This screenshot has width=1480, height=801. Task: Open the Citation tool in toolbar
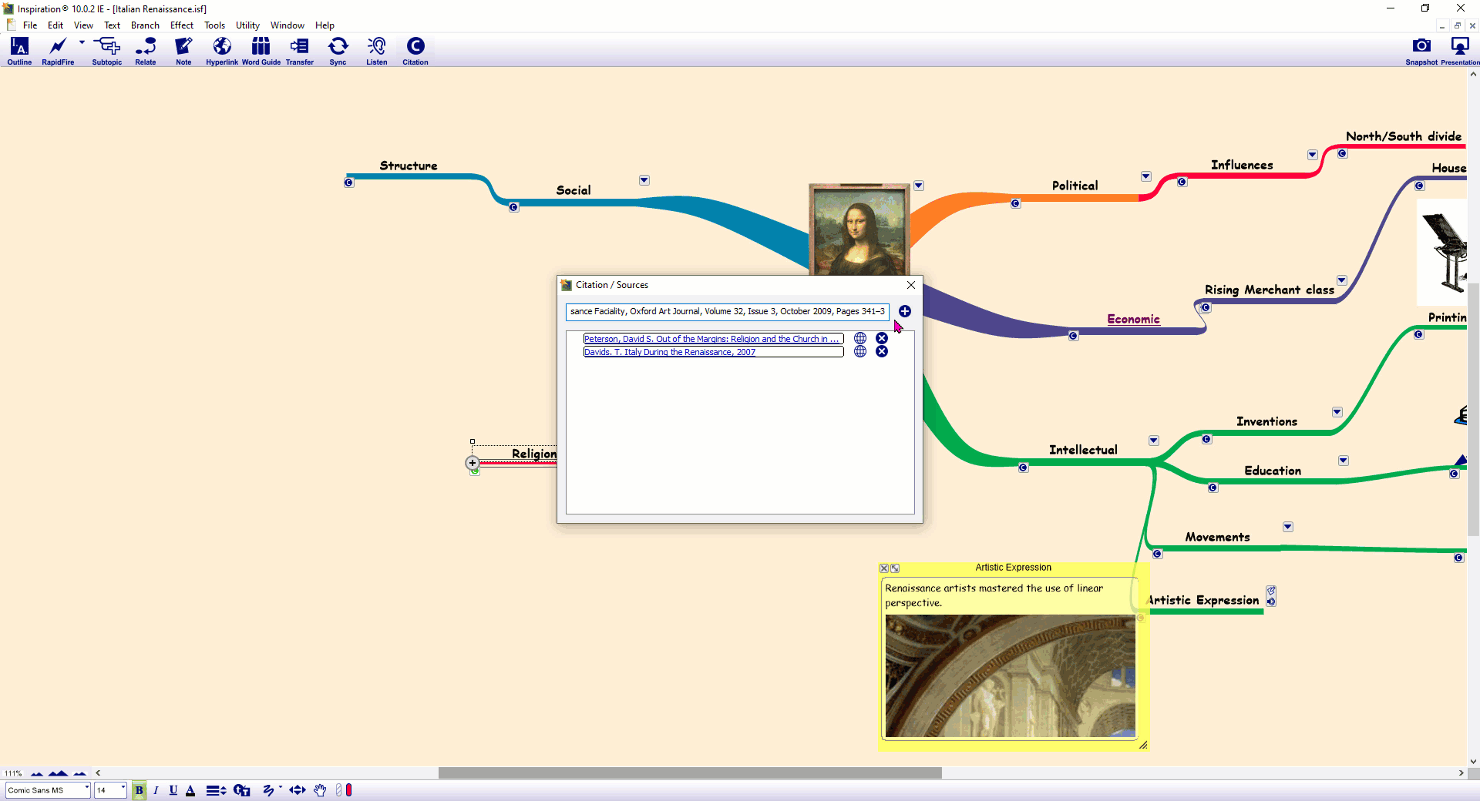point(415,51)
